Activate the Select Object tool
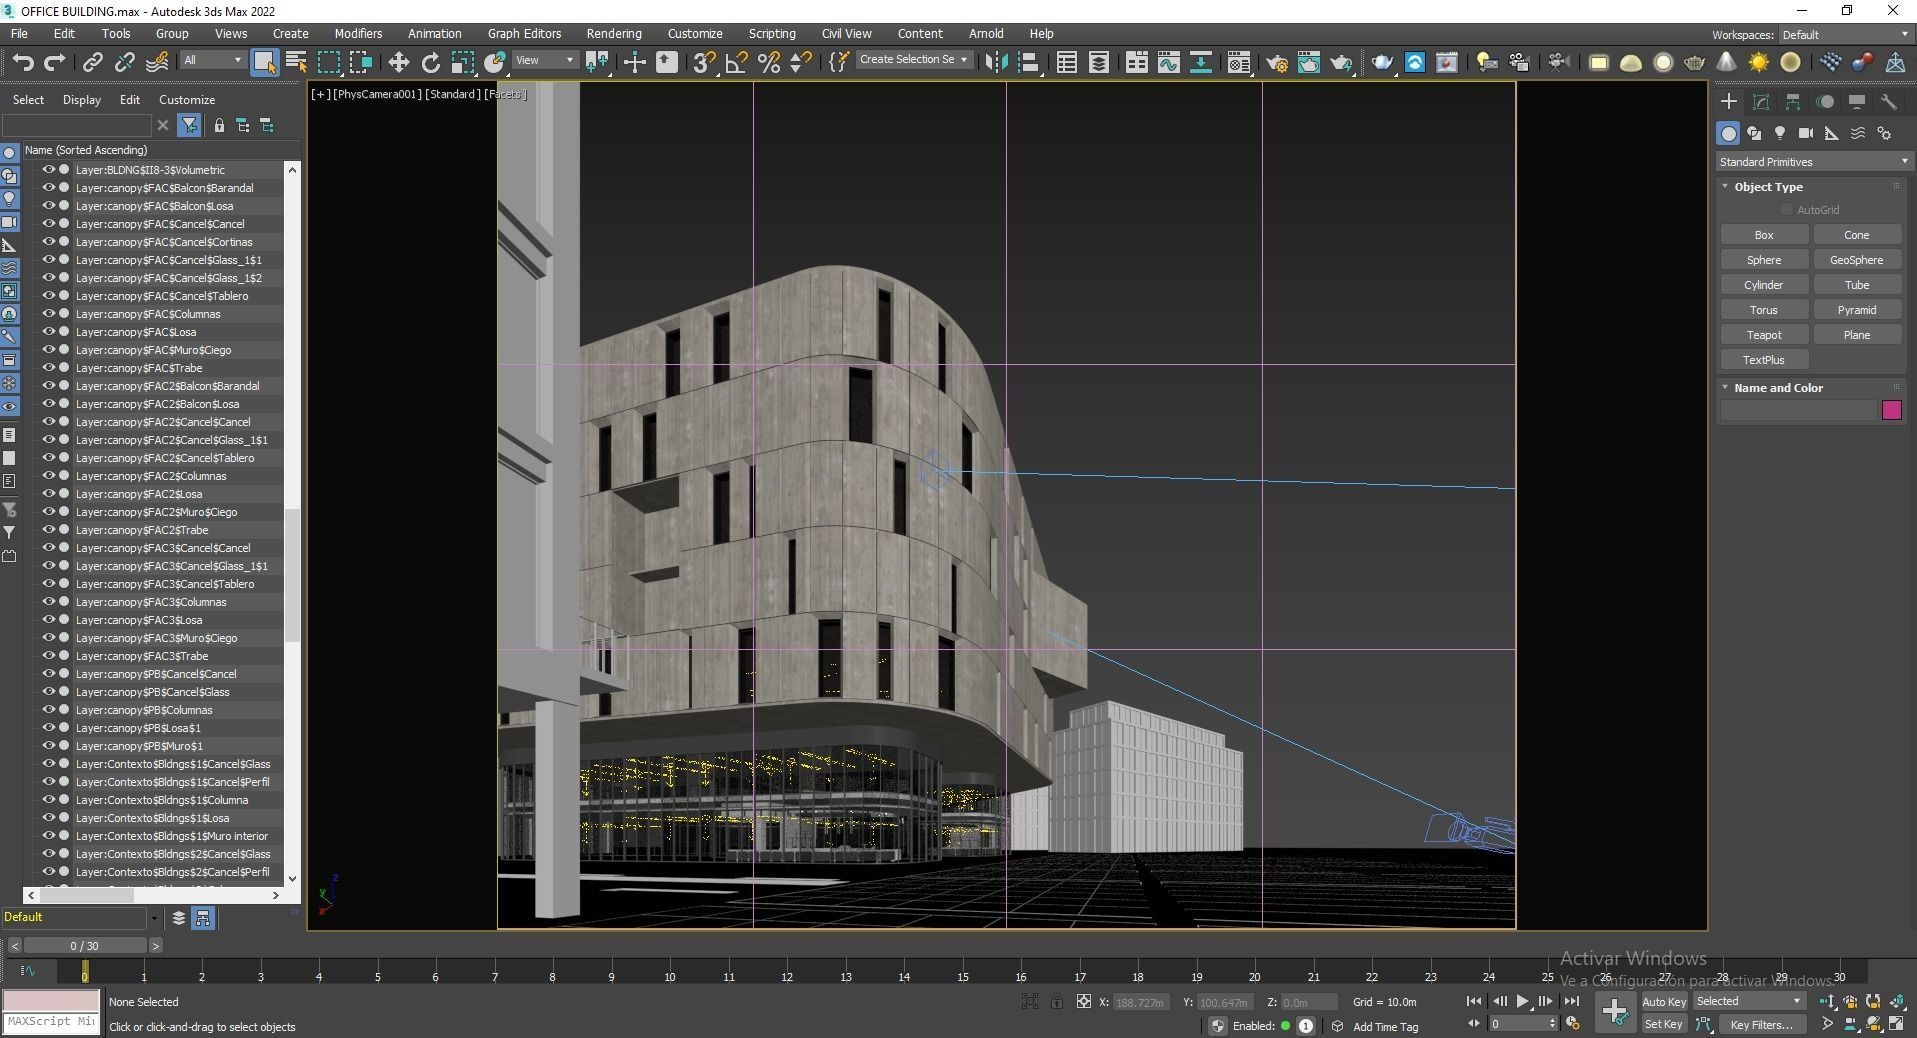The image size is (1917, 1038). 264,62
